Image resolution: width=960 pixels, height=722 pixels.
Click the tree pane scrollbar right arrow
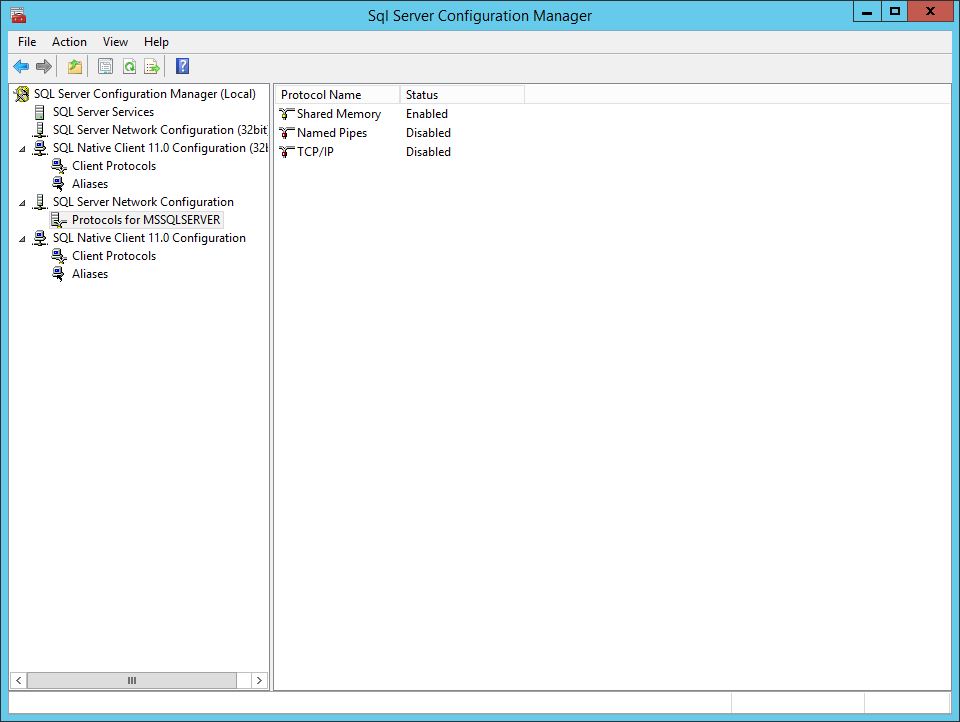tap(260, 680)
